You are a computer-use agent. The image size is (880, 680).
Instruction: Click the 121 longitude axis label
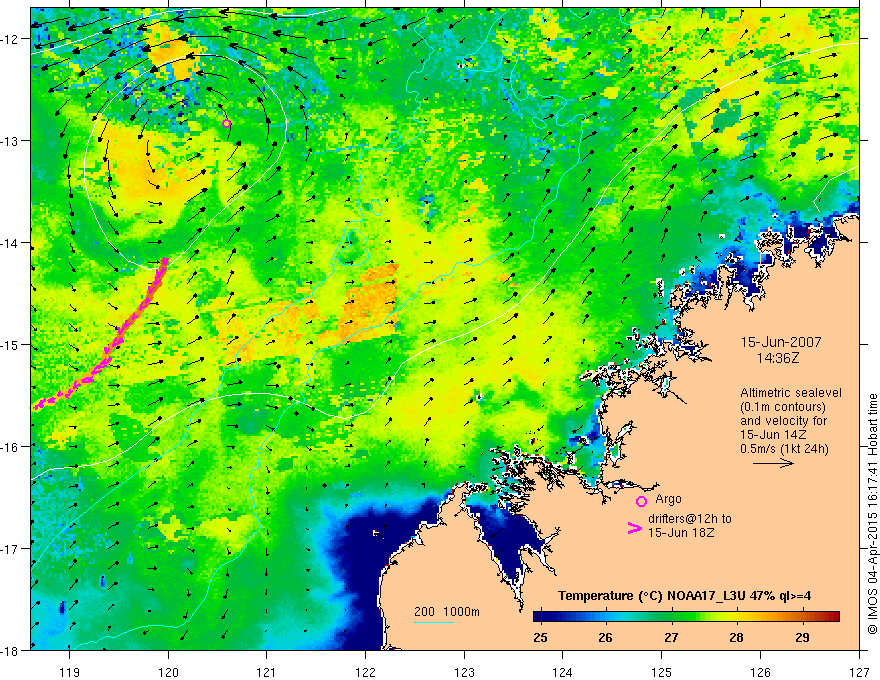pyautogui.click(x=267, y=672)
